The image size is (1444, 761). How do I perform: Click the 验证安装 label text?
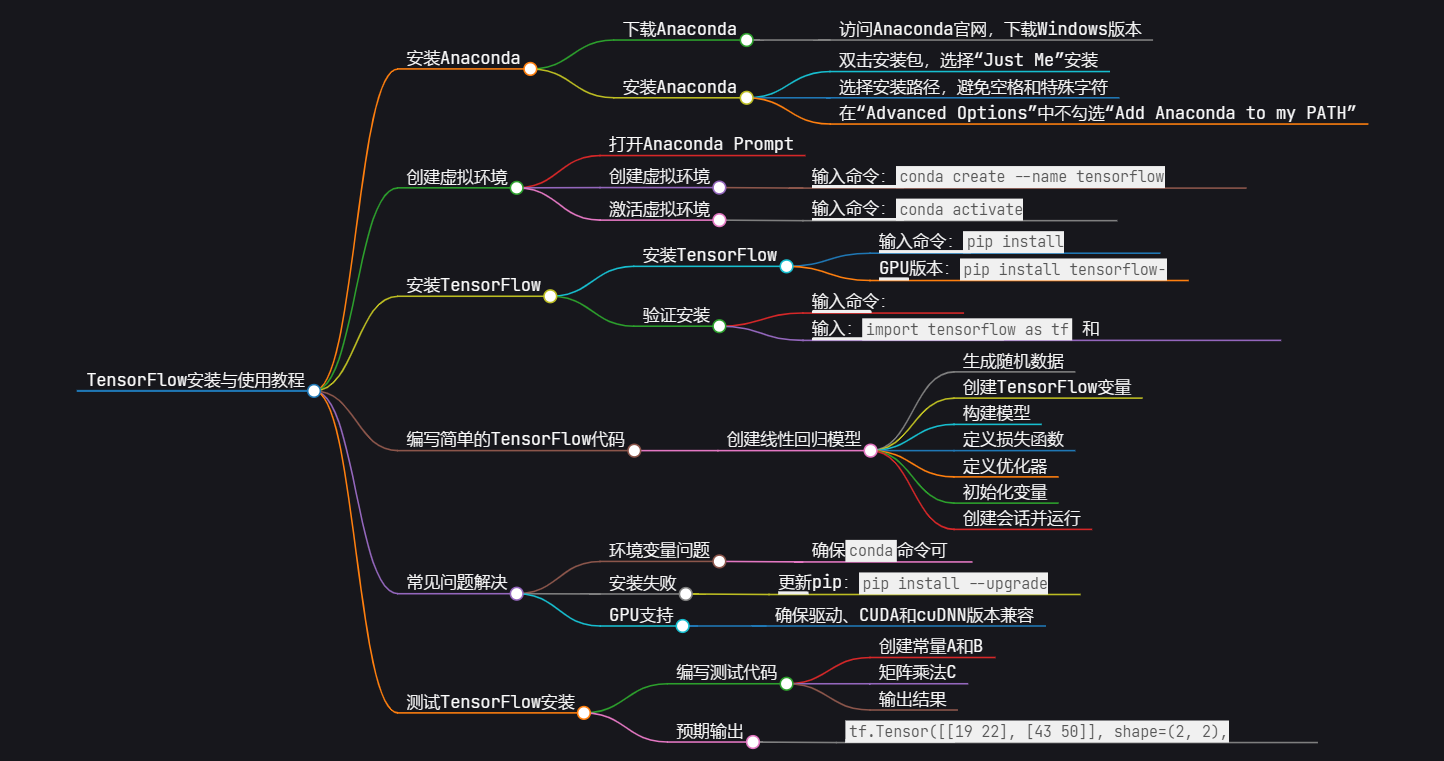click(676, 315)
